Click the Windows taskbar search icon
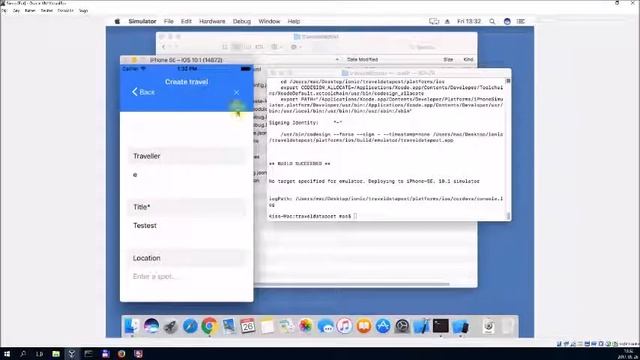 tap(23, 354)
